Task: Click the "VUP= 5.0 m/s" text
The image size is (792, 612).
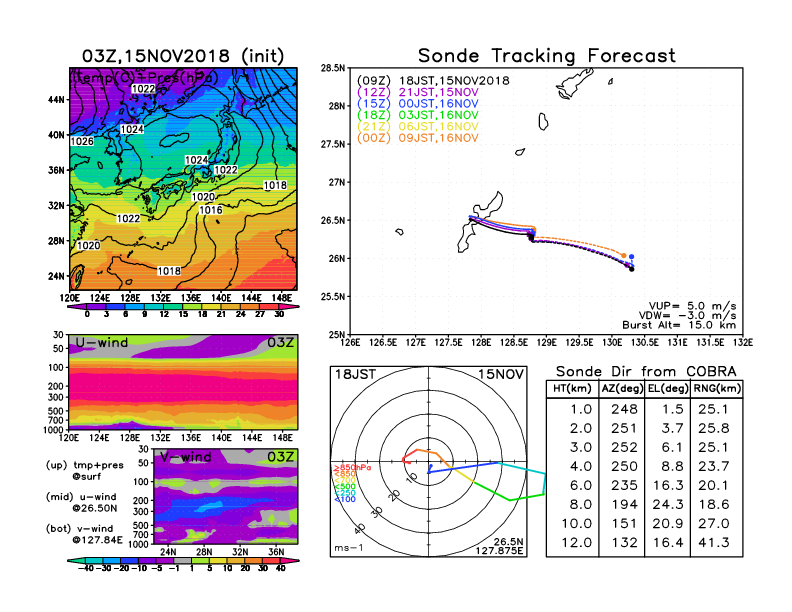Action: (x=692, y=306)
